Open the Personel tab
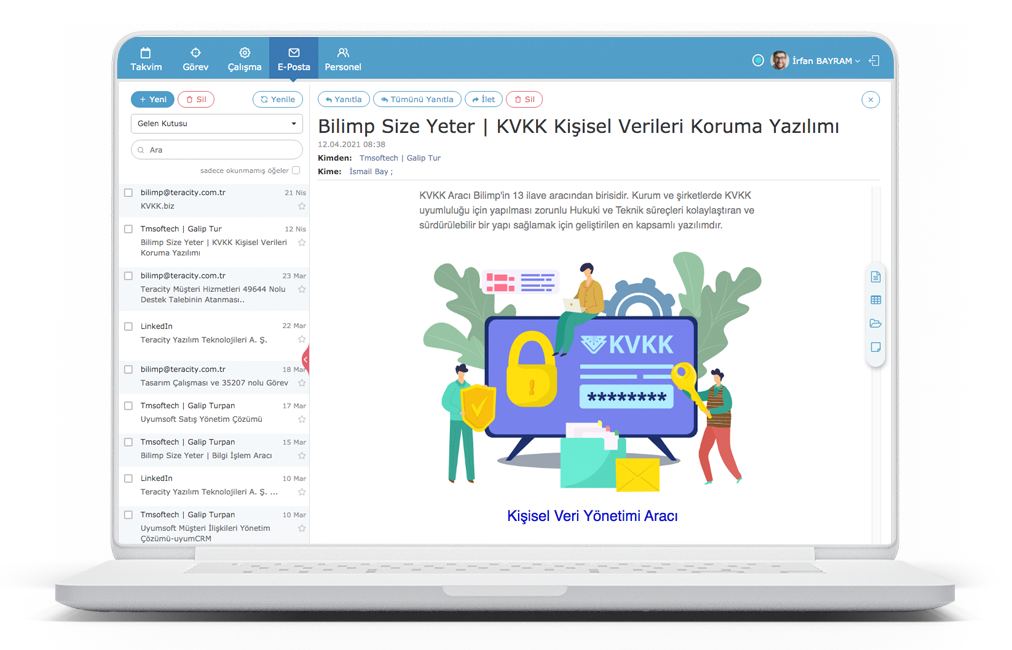 coord(343,59)
